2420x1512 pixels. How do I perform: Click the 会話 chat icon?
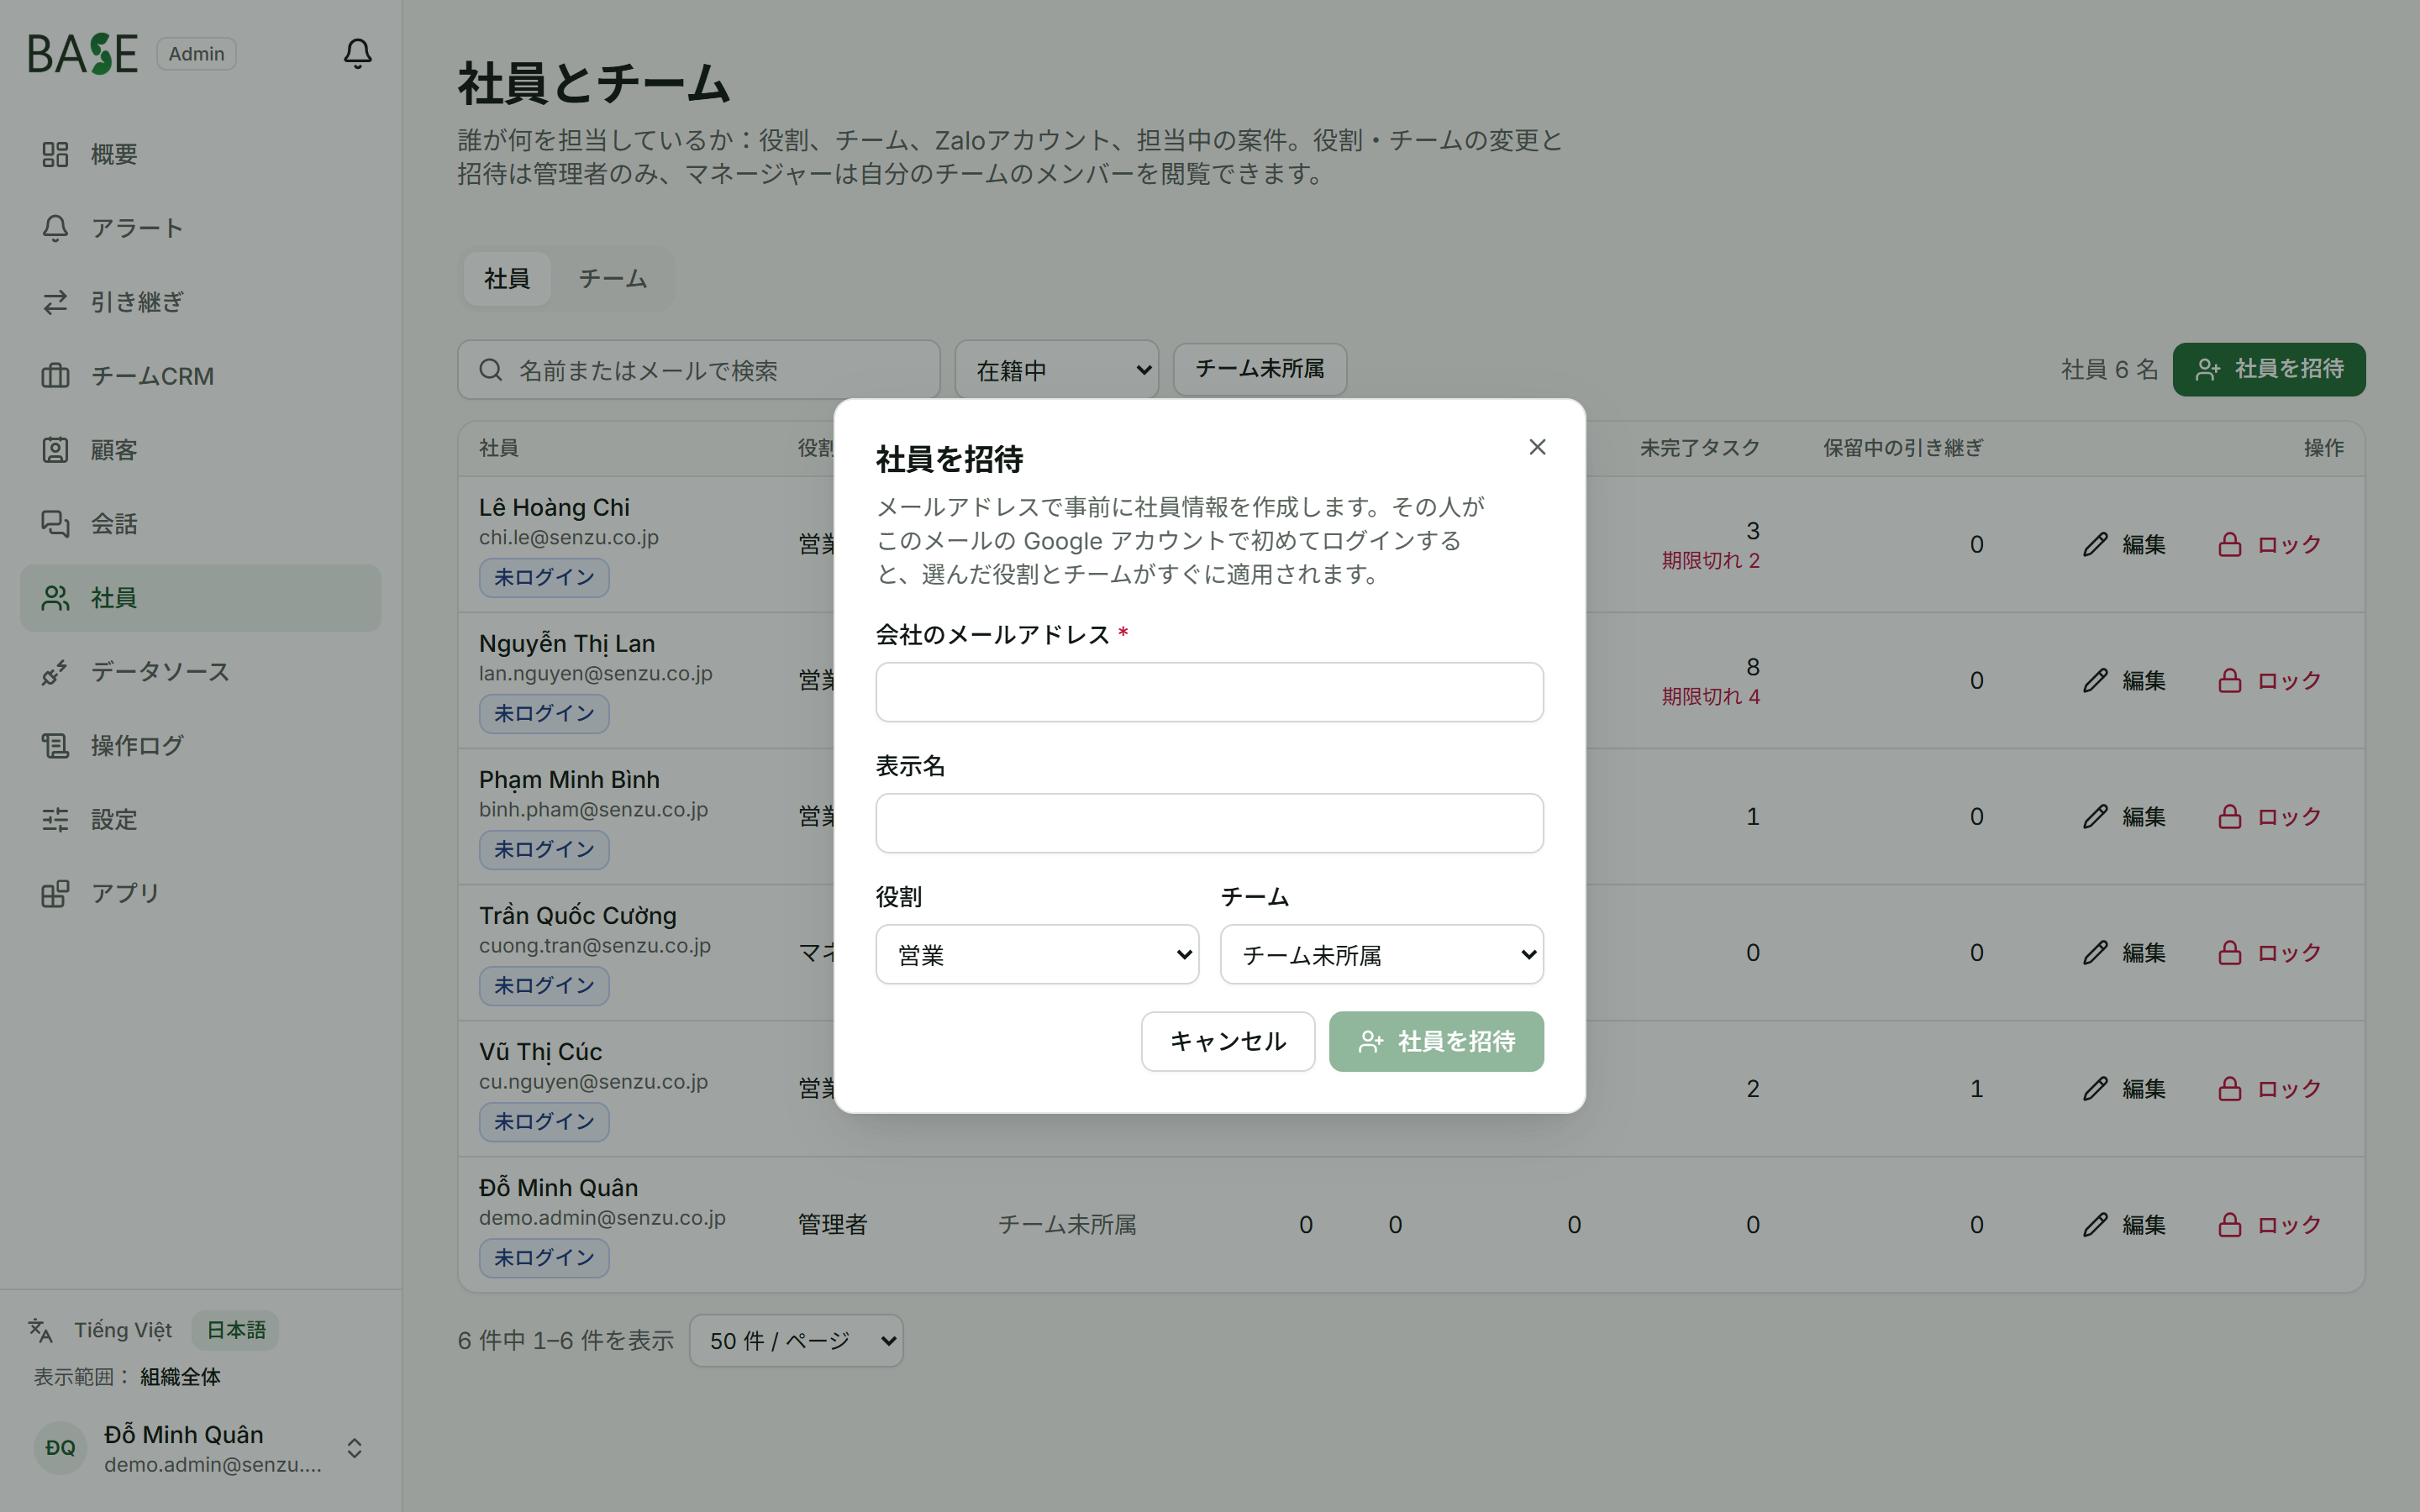click(55, 524)
